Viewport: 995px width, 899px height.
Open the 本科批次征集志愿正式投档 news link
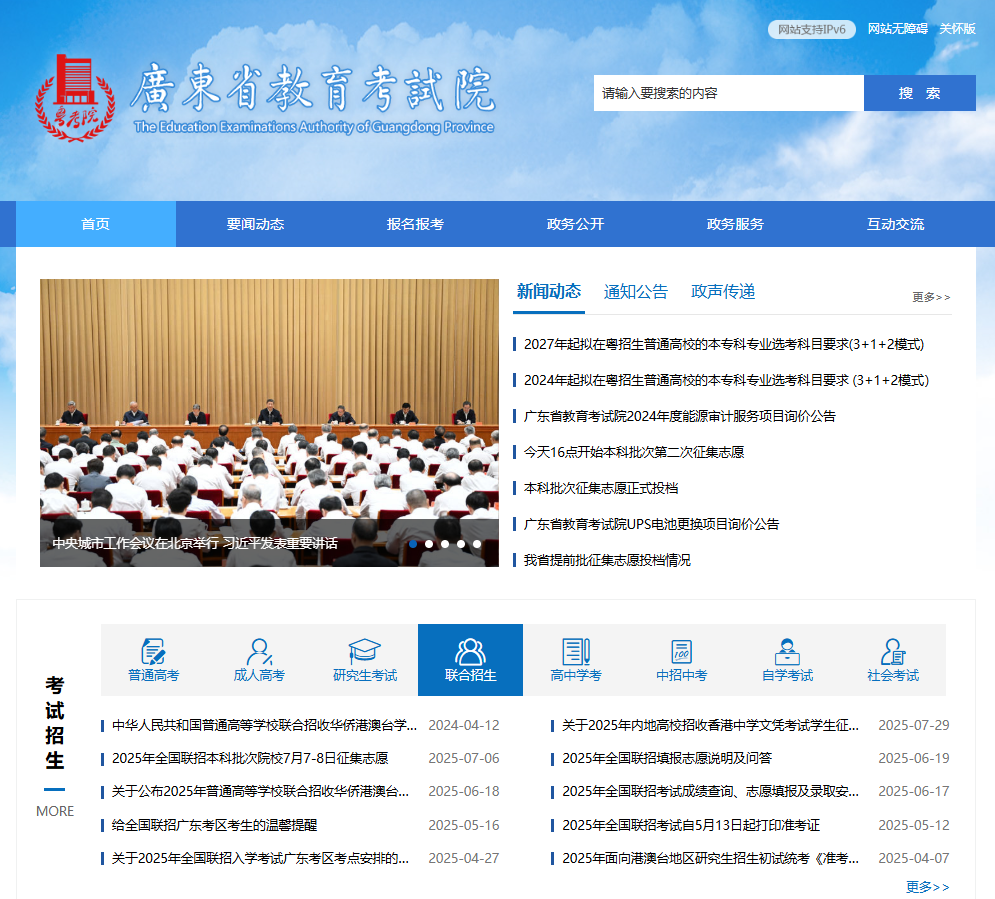[601, 488]
